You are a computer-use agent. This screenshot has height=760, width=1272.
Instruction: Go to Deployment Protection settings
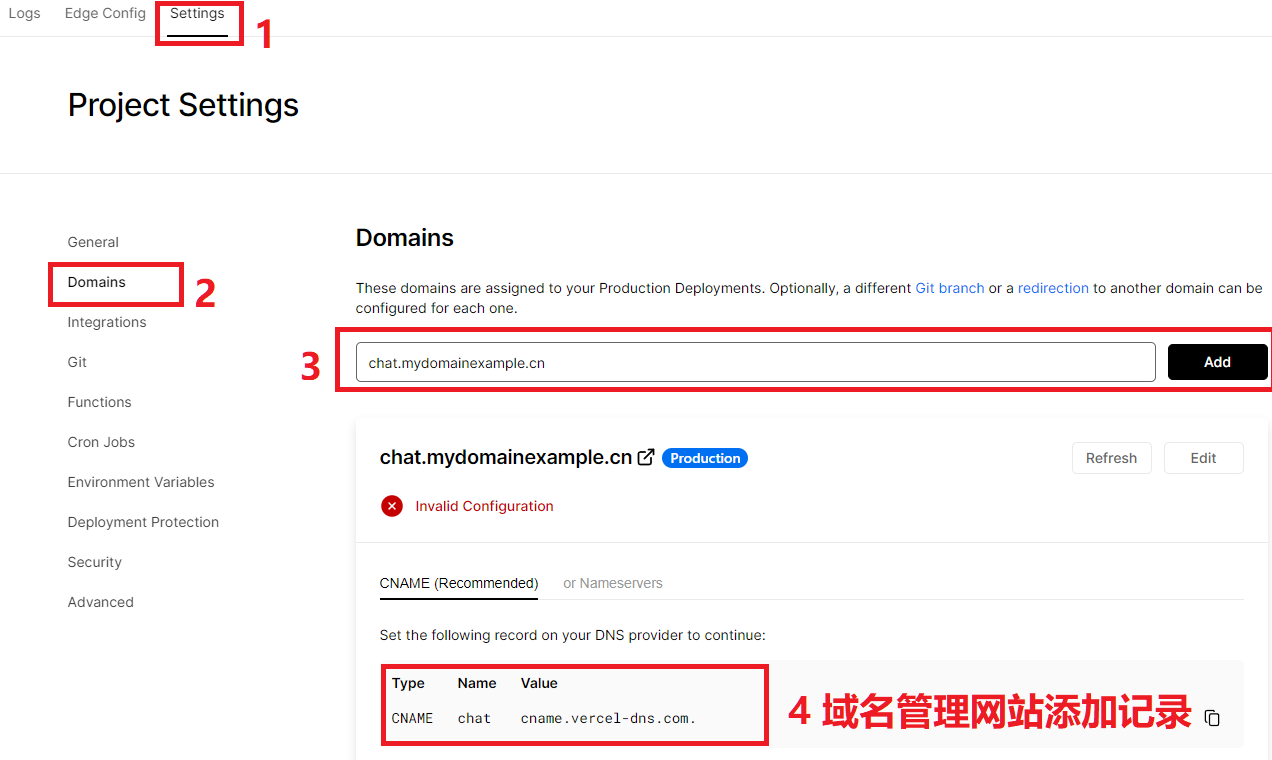click(x=143, y=522)
